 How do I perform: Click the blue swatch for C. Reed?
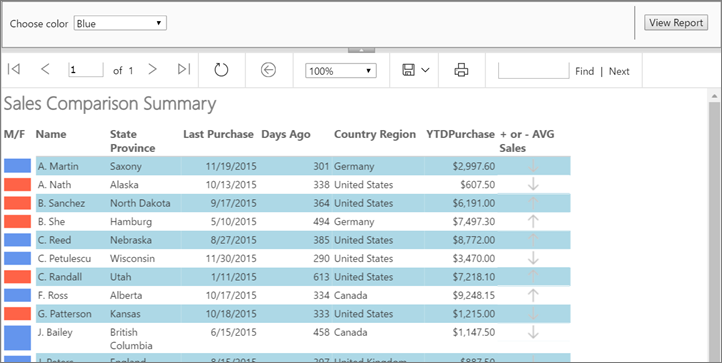click(17, 240)
